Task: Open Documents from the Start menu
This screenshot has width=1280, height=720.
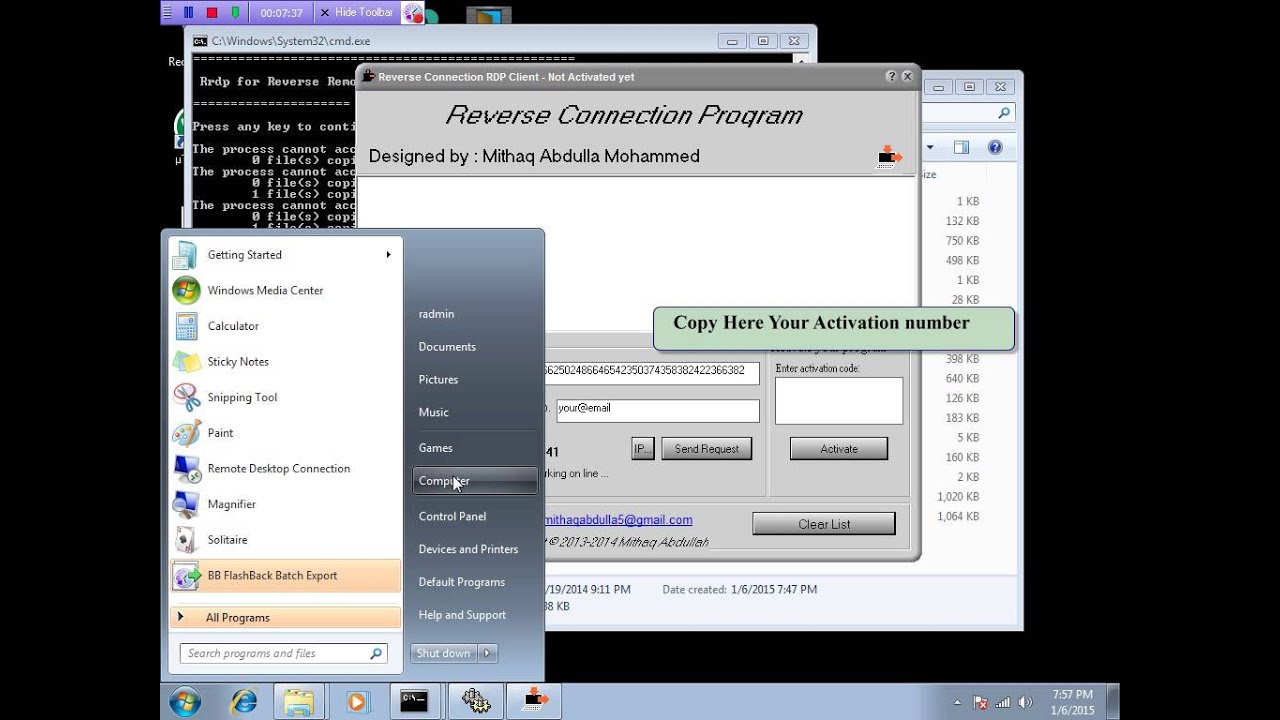Action: (474, 347)
